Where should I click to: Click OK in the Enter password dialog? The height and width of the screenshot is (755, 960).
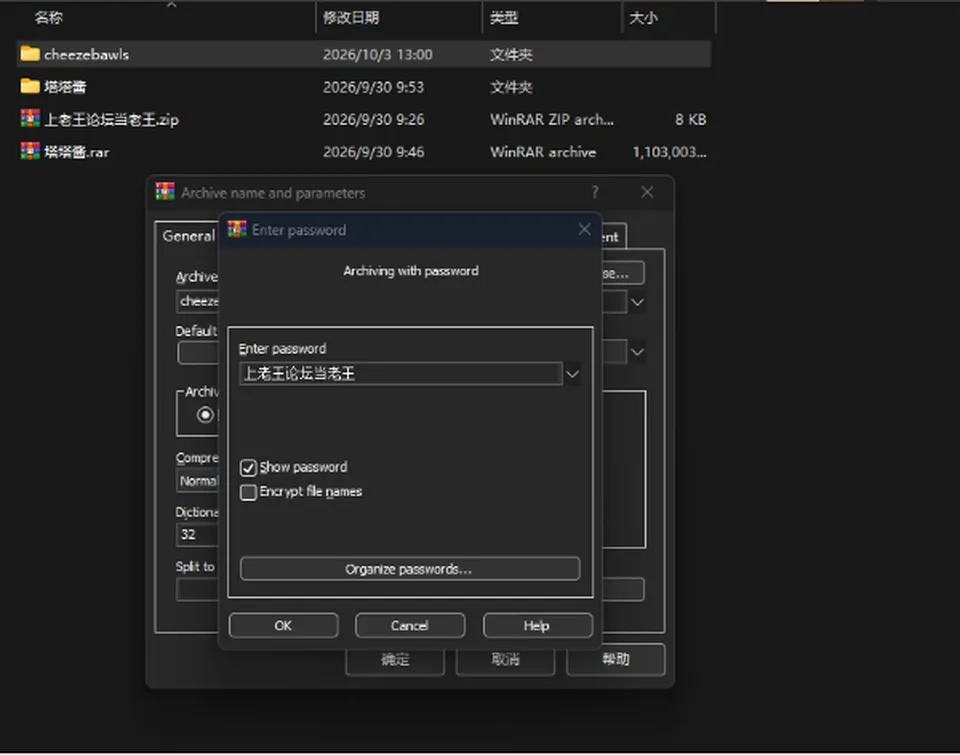(283, 625)
